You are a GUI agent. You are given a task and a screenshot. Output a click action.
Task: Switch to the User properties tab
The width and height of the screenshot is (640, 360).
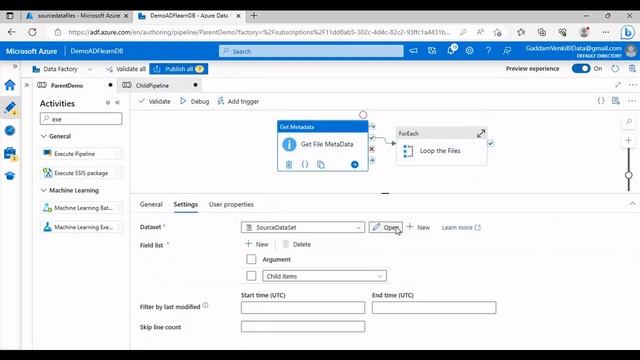pos(231,204)
